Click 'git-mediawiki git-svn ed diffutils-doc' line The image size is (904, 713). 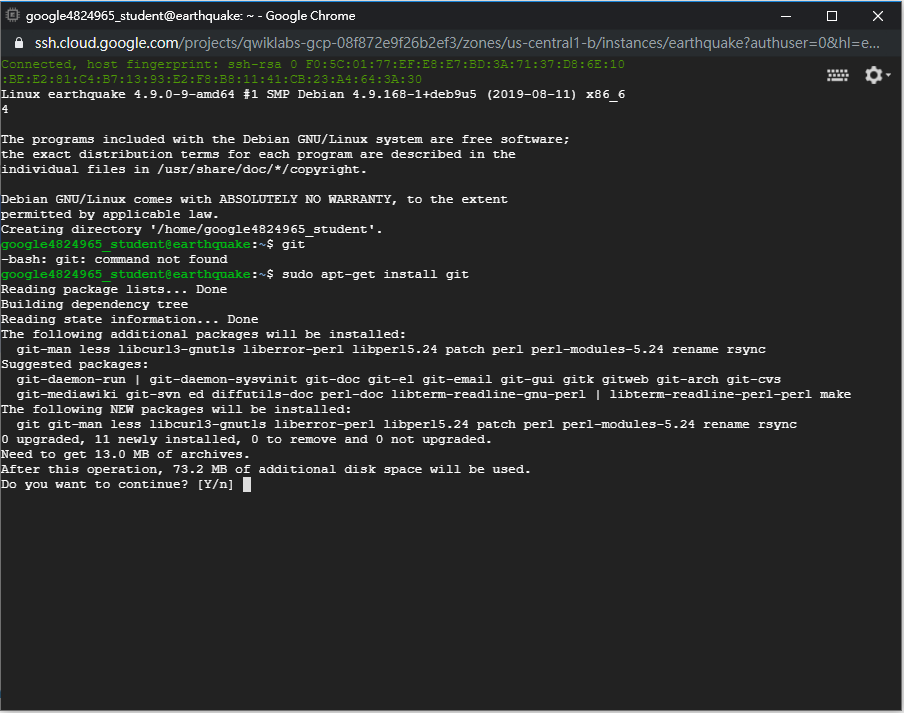[x=434, y=394]
